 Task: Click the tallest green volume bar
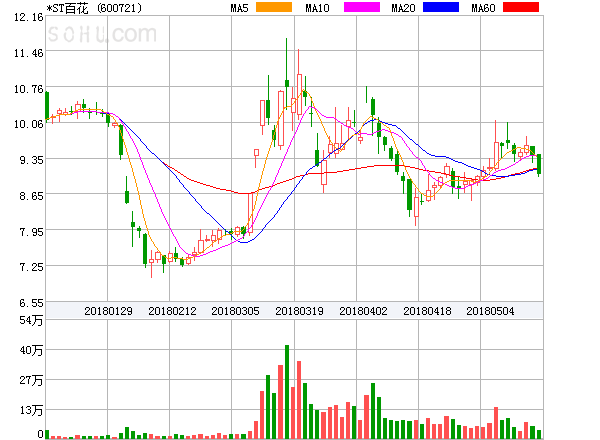(x=287, y=392)
